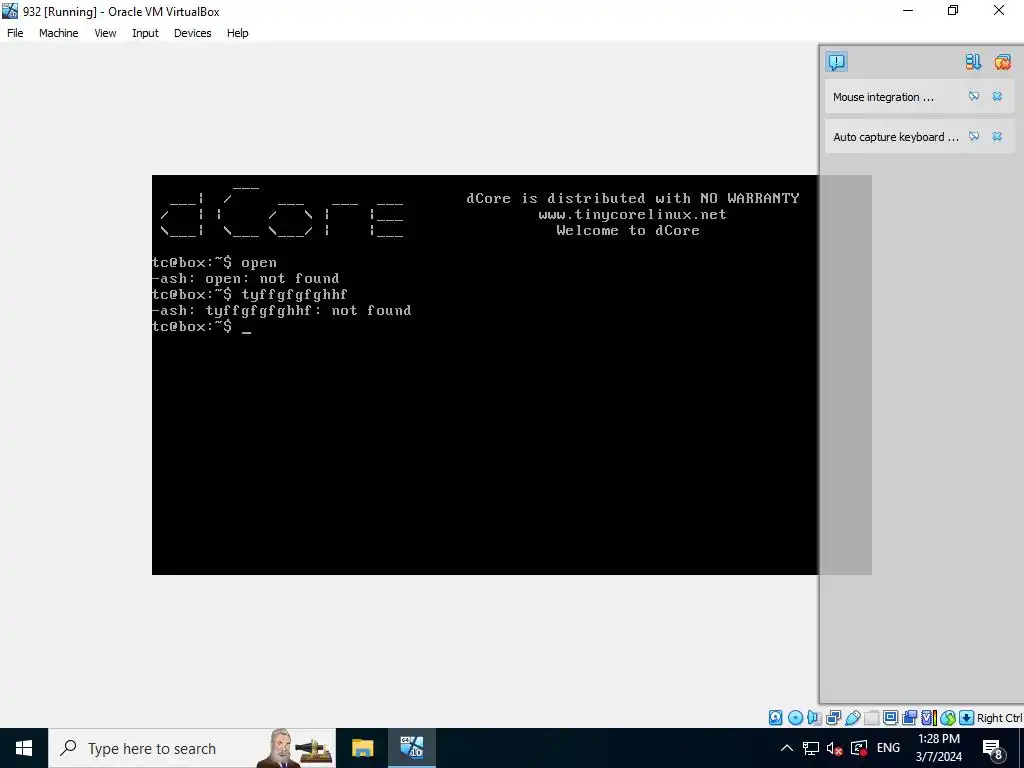Viewport: 1024px width, 768px height.
Task: Click the taskbar search box
Action: click(x=192, y=748)
